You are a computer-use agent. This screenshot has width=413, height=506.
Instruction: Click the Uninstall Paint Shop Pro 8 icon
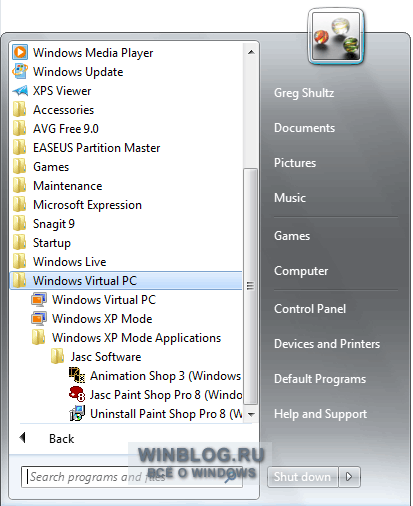77,413
